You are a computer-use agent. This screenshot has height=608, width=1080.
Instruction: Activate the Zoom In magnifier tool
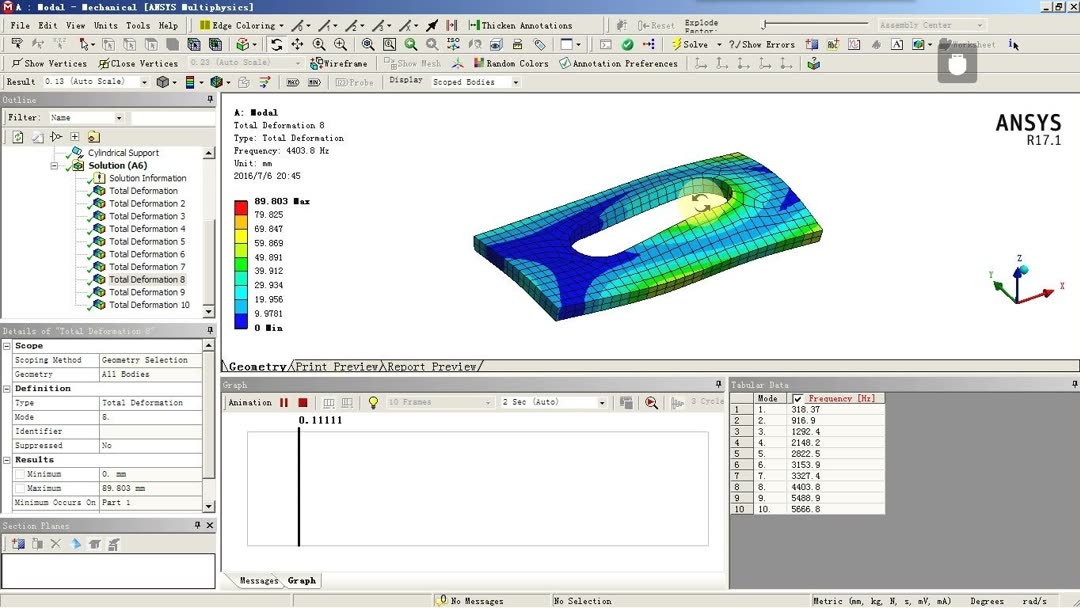[x=339, y=45]
